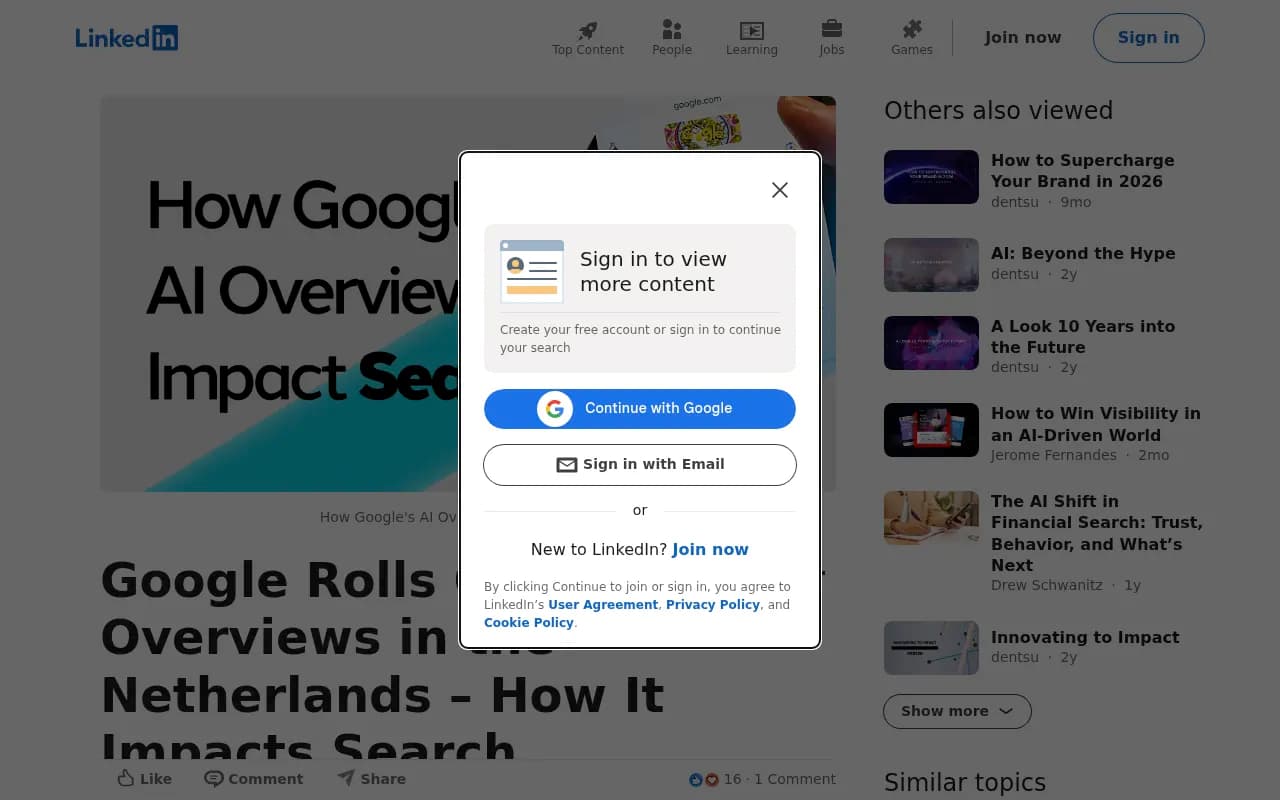Open article titled How to Supercharge Your Brand in 2026
The image size is (1280, 800).
(1083, 171)
